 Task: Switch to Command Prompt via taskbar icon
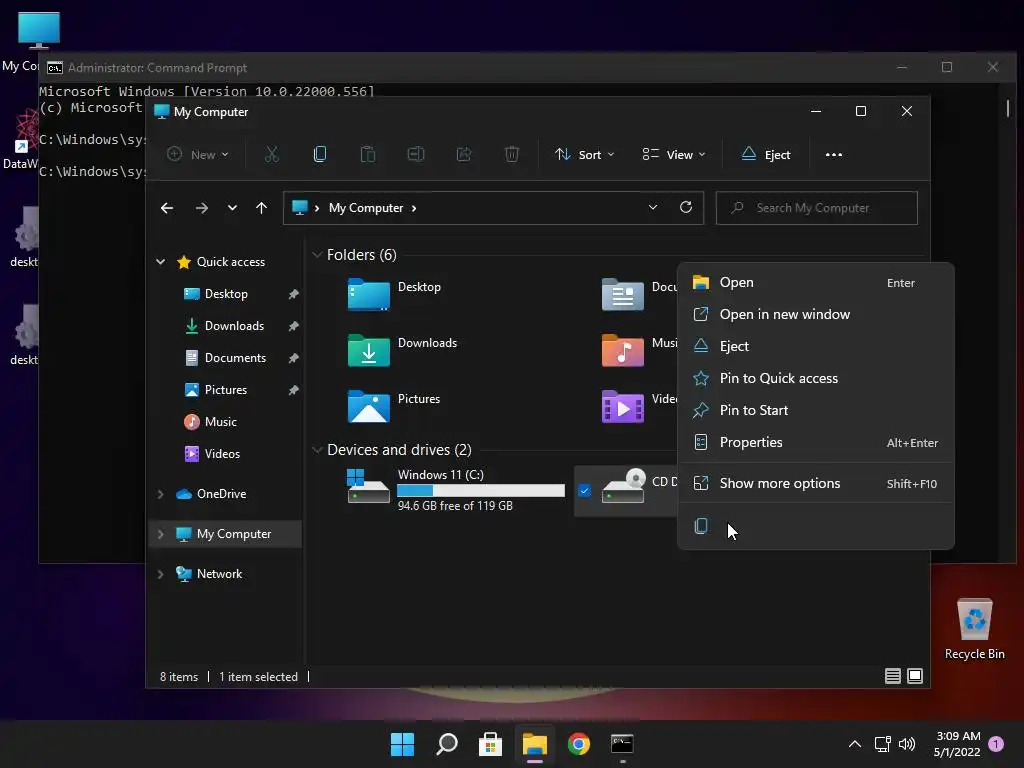click(622, 744)
